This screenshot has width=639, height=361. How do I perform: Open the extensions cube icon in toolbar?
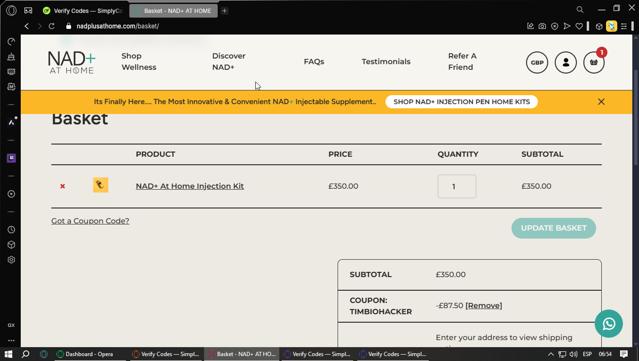[x=599, y=26]
